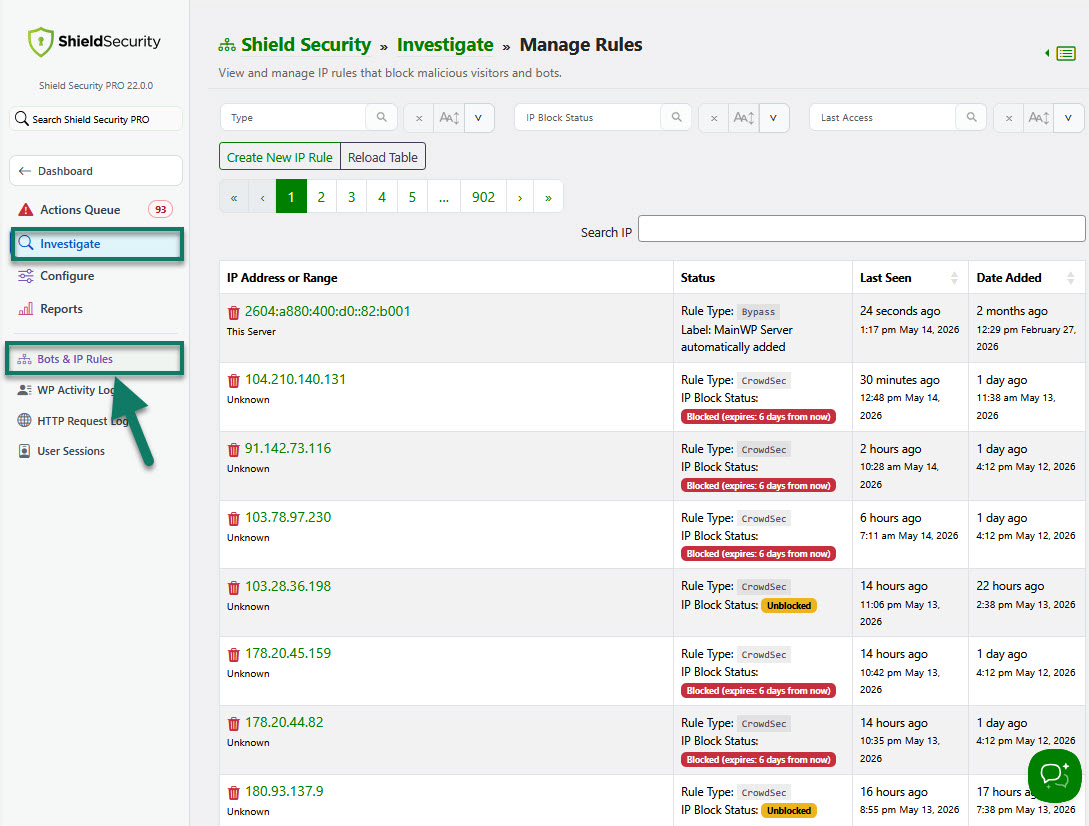Click Reload Table button
The width and height of the screenshot is (1089, 826).
383,157
